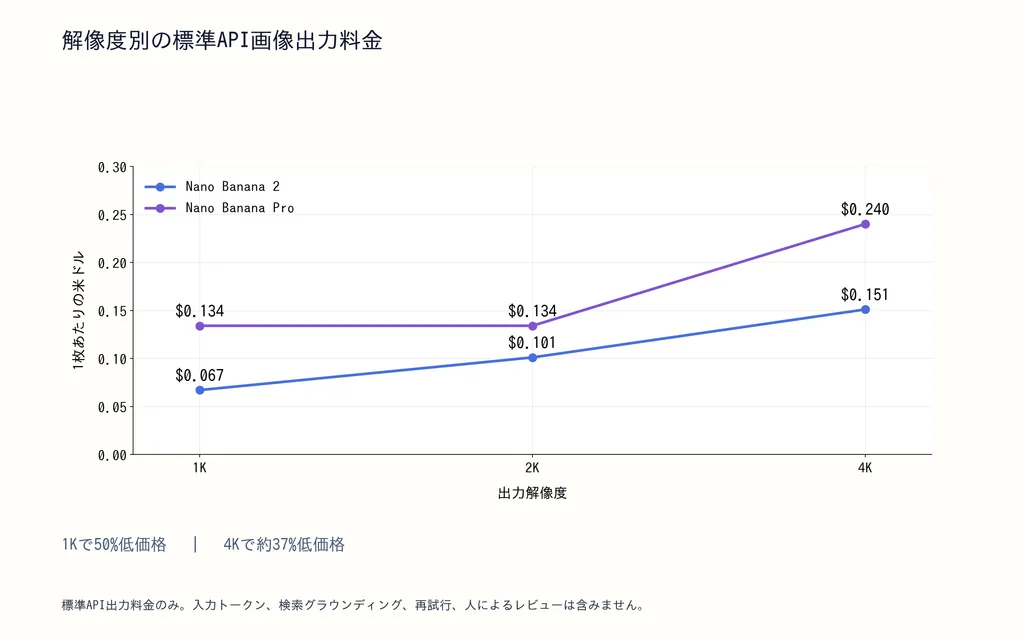This screenshot has width=1024, height=640.
Task: Click the 1K x-axis tick label
Action: pyautogui.click(x=199, y=468)
